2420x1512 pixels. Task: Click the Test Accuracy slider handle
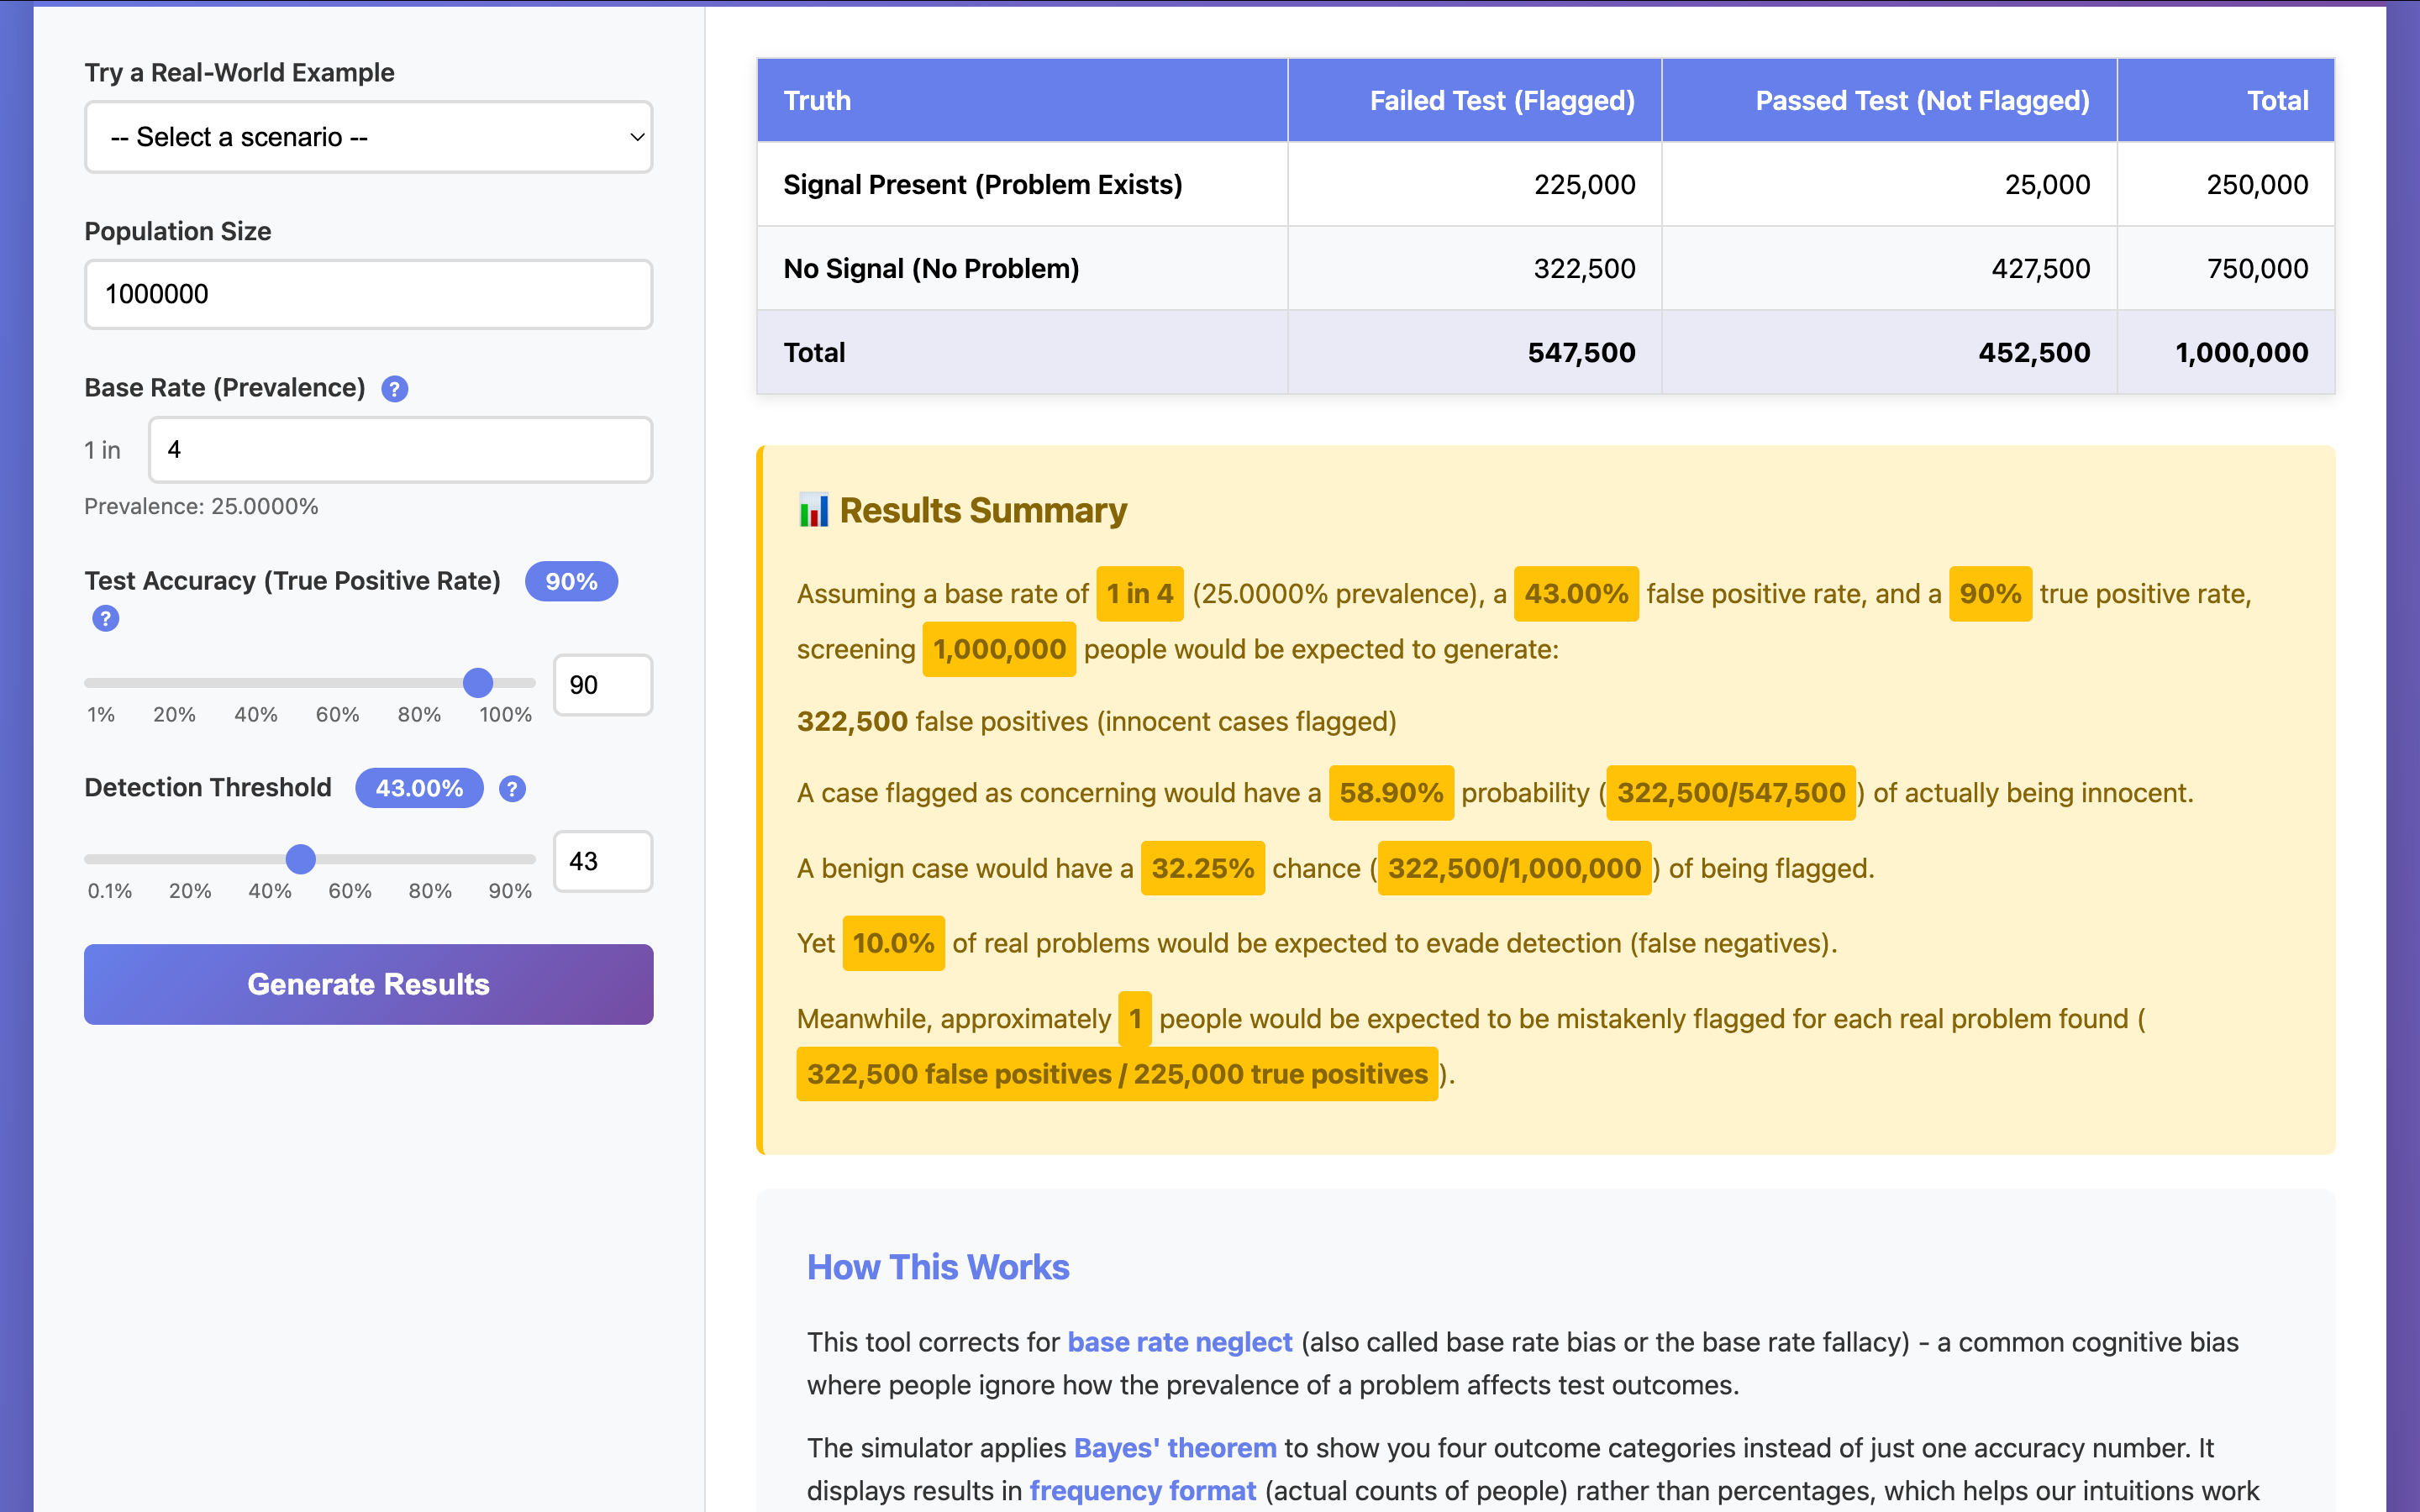click(478, 683)
